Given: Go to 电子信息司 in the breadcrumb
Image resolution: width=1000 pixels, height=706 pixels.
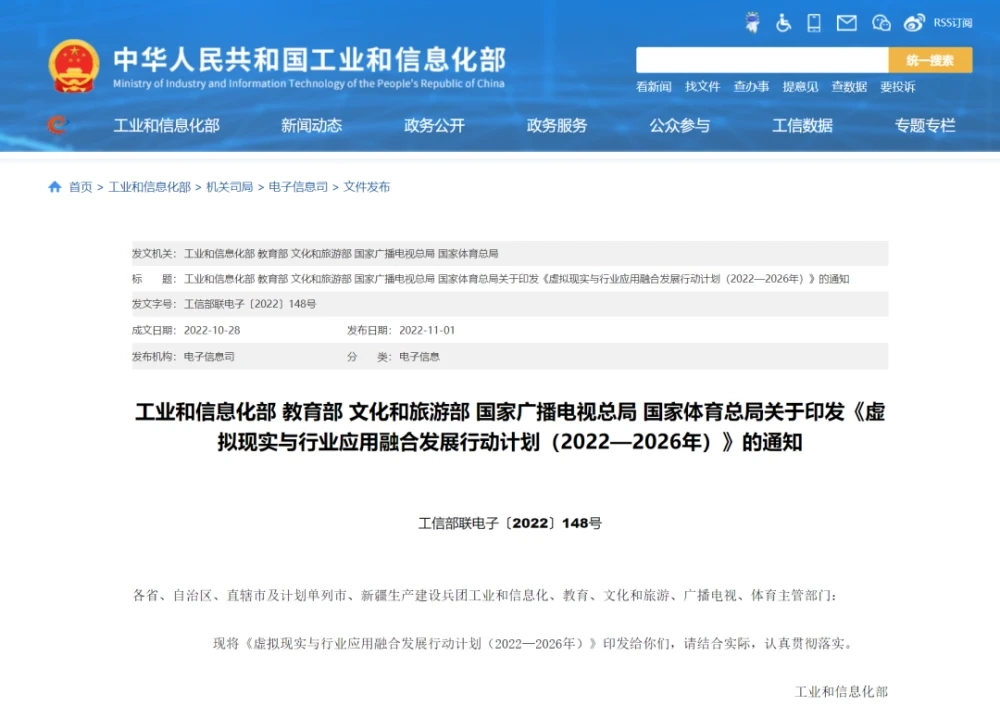Looking at the screenshot, I should click(x=298, y=187).
